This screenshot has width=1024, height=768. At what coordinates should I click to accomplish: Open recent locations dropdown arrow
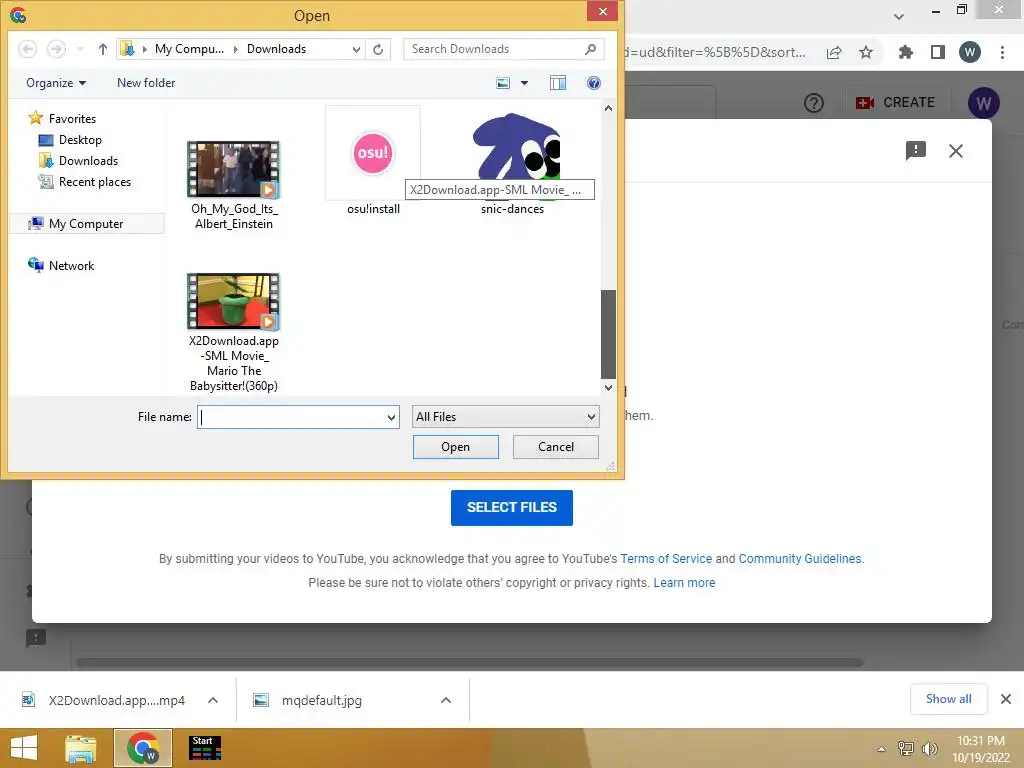point(80,49)
